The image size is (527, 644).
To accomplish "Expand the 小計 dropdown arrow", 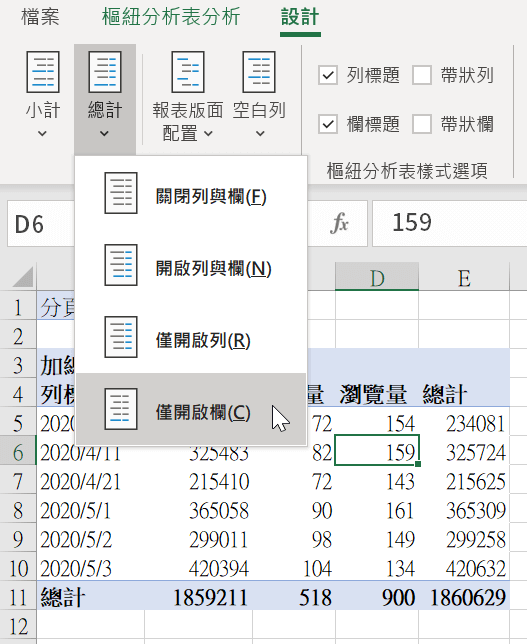I will (42, 133).
